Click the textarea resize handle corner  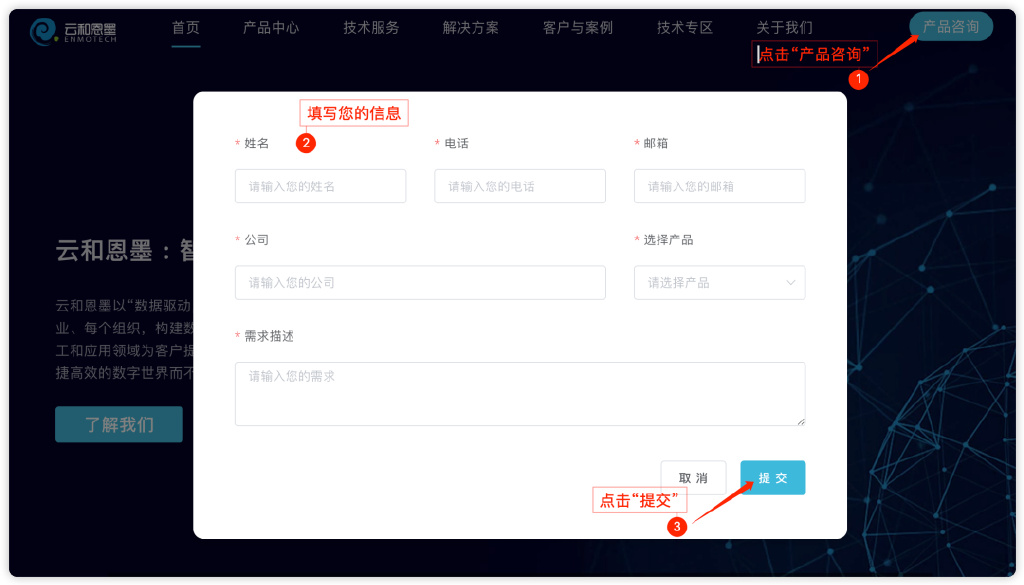point(801,422)
